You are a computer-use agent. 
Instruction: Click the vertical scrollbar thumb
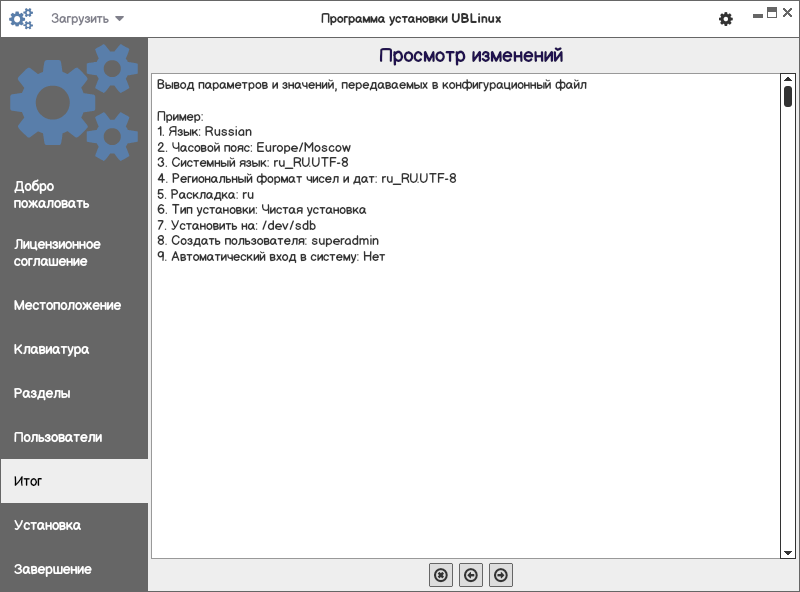(788, 96)
